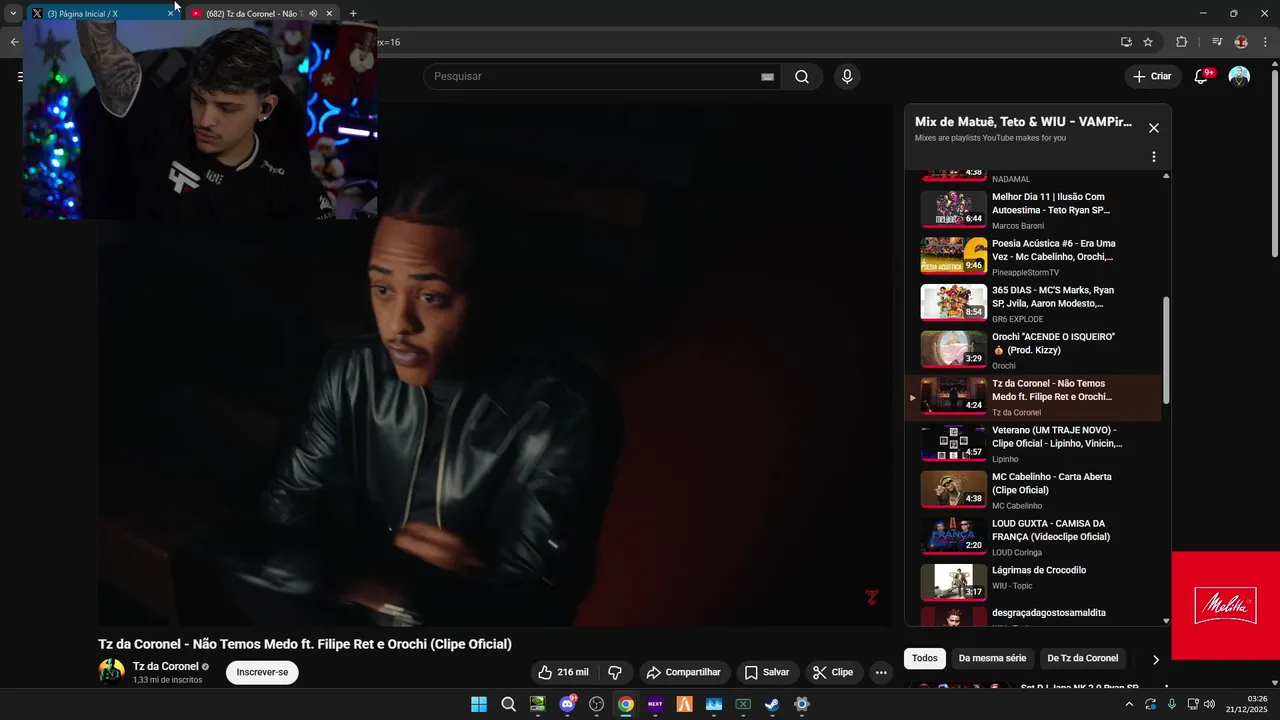Select the De Tz da Coronel chip
The width and height of the screenshot is (1280, 720).
coord(1083,658)
